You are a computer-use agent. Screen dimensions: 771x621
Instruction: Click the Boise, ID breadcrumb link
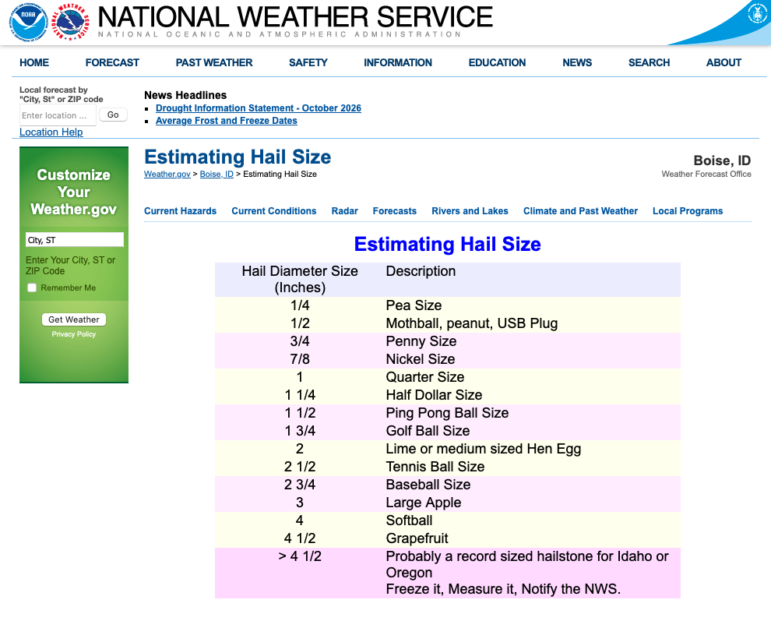216,174
